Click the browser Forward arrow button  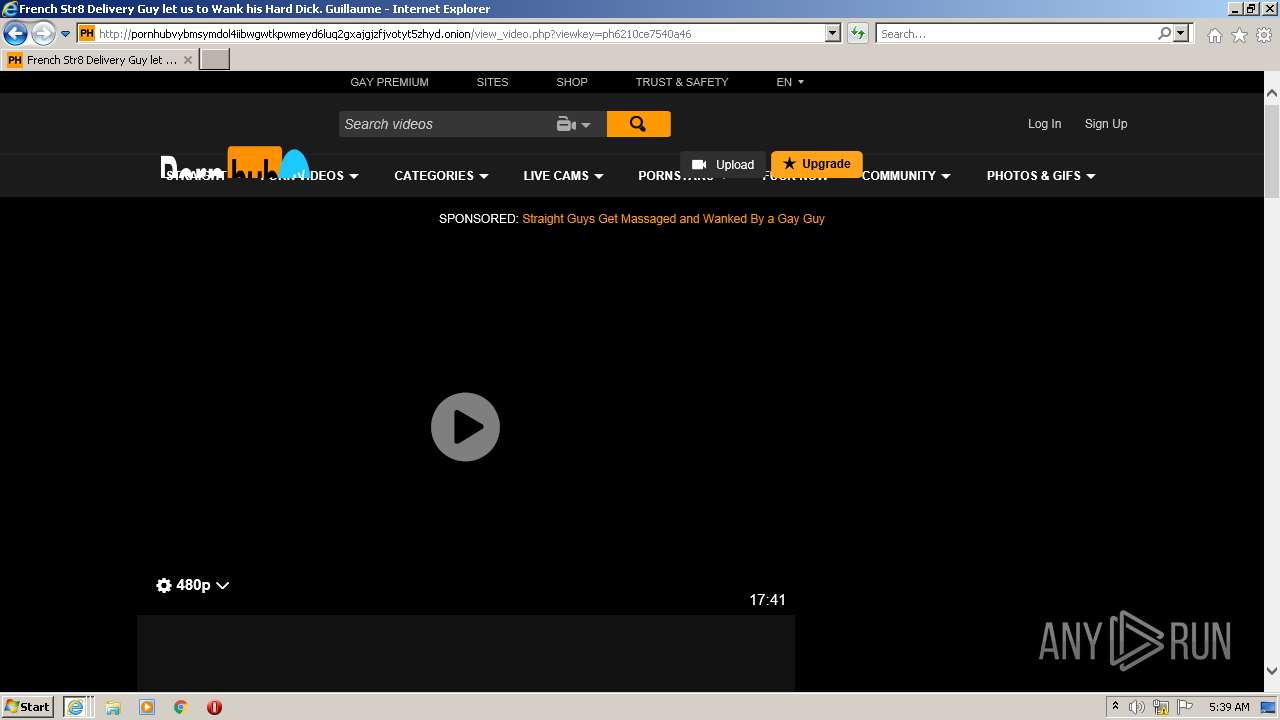click(x=42, y=34)
